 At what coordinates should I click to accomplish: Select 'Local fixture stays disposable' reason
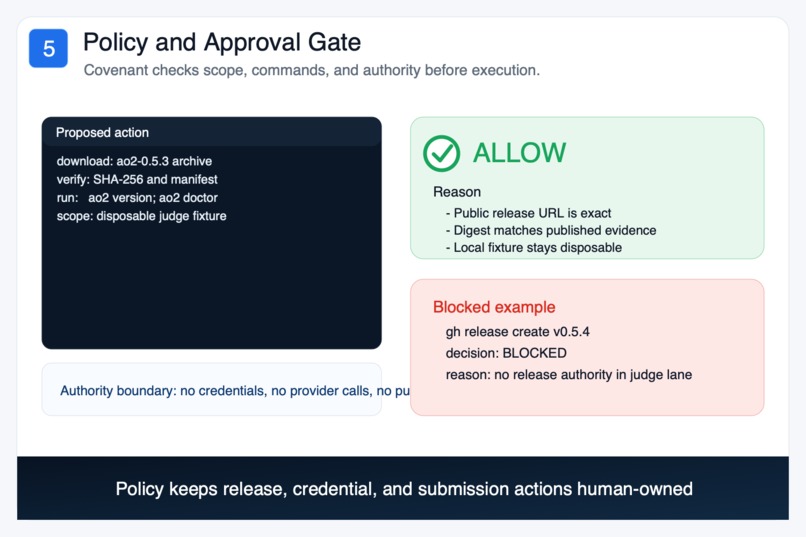(x=534, y=247)
